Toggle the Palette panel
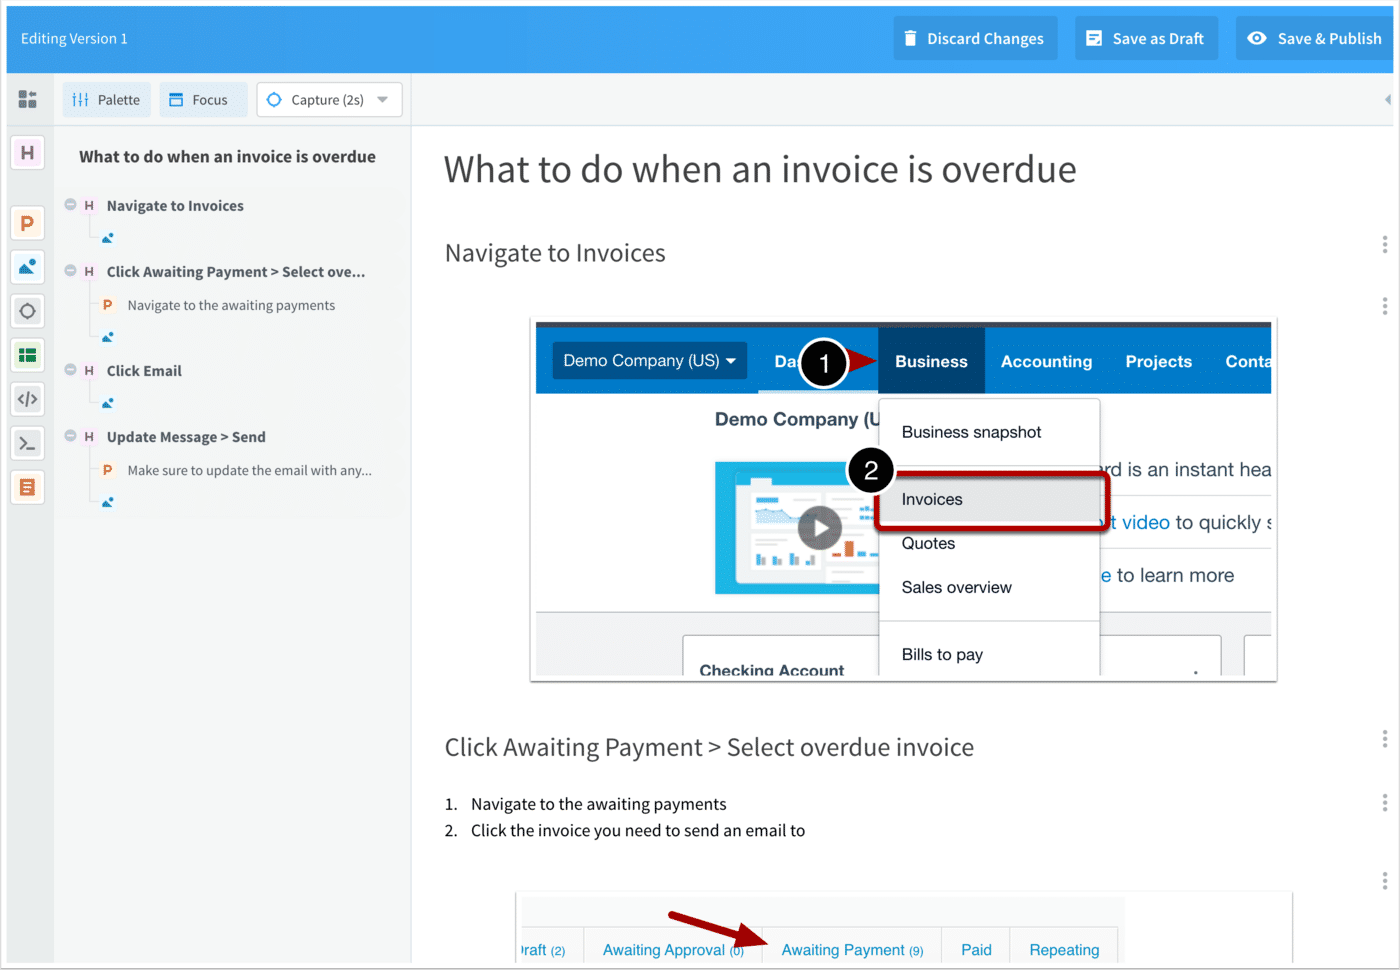Viewport: 1400px width, 970px height. [x=106, y=99]
